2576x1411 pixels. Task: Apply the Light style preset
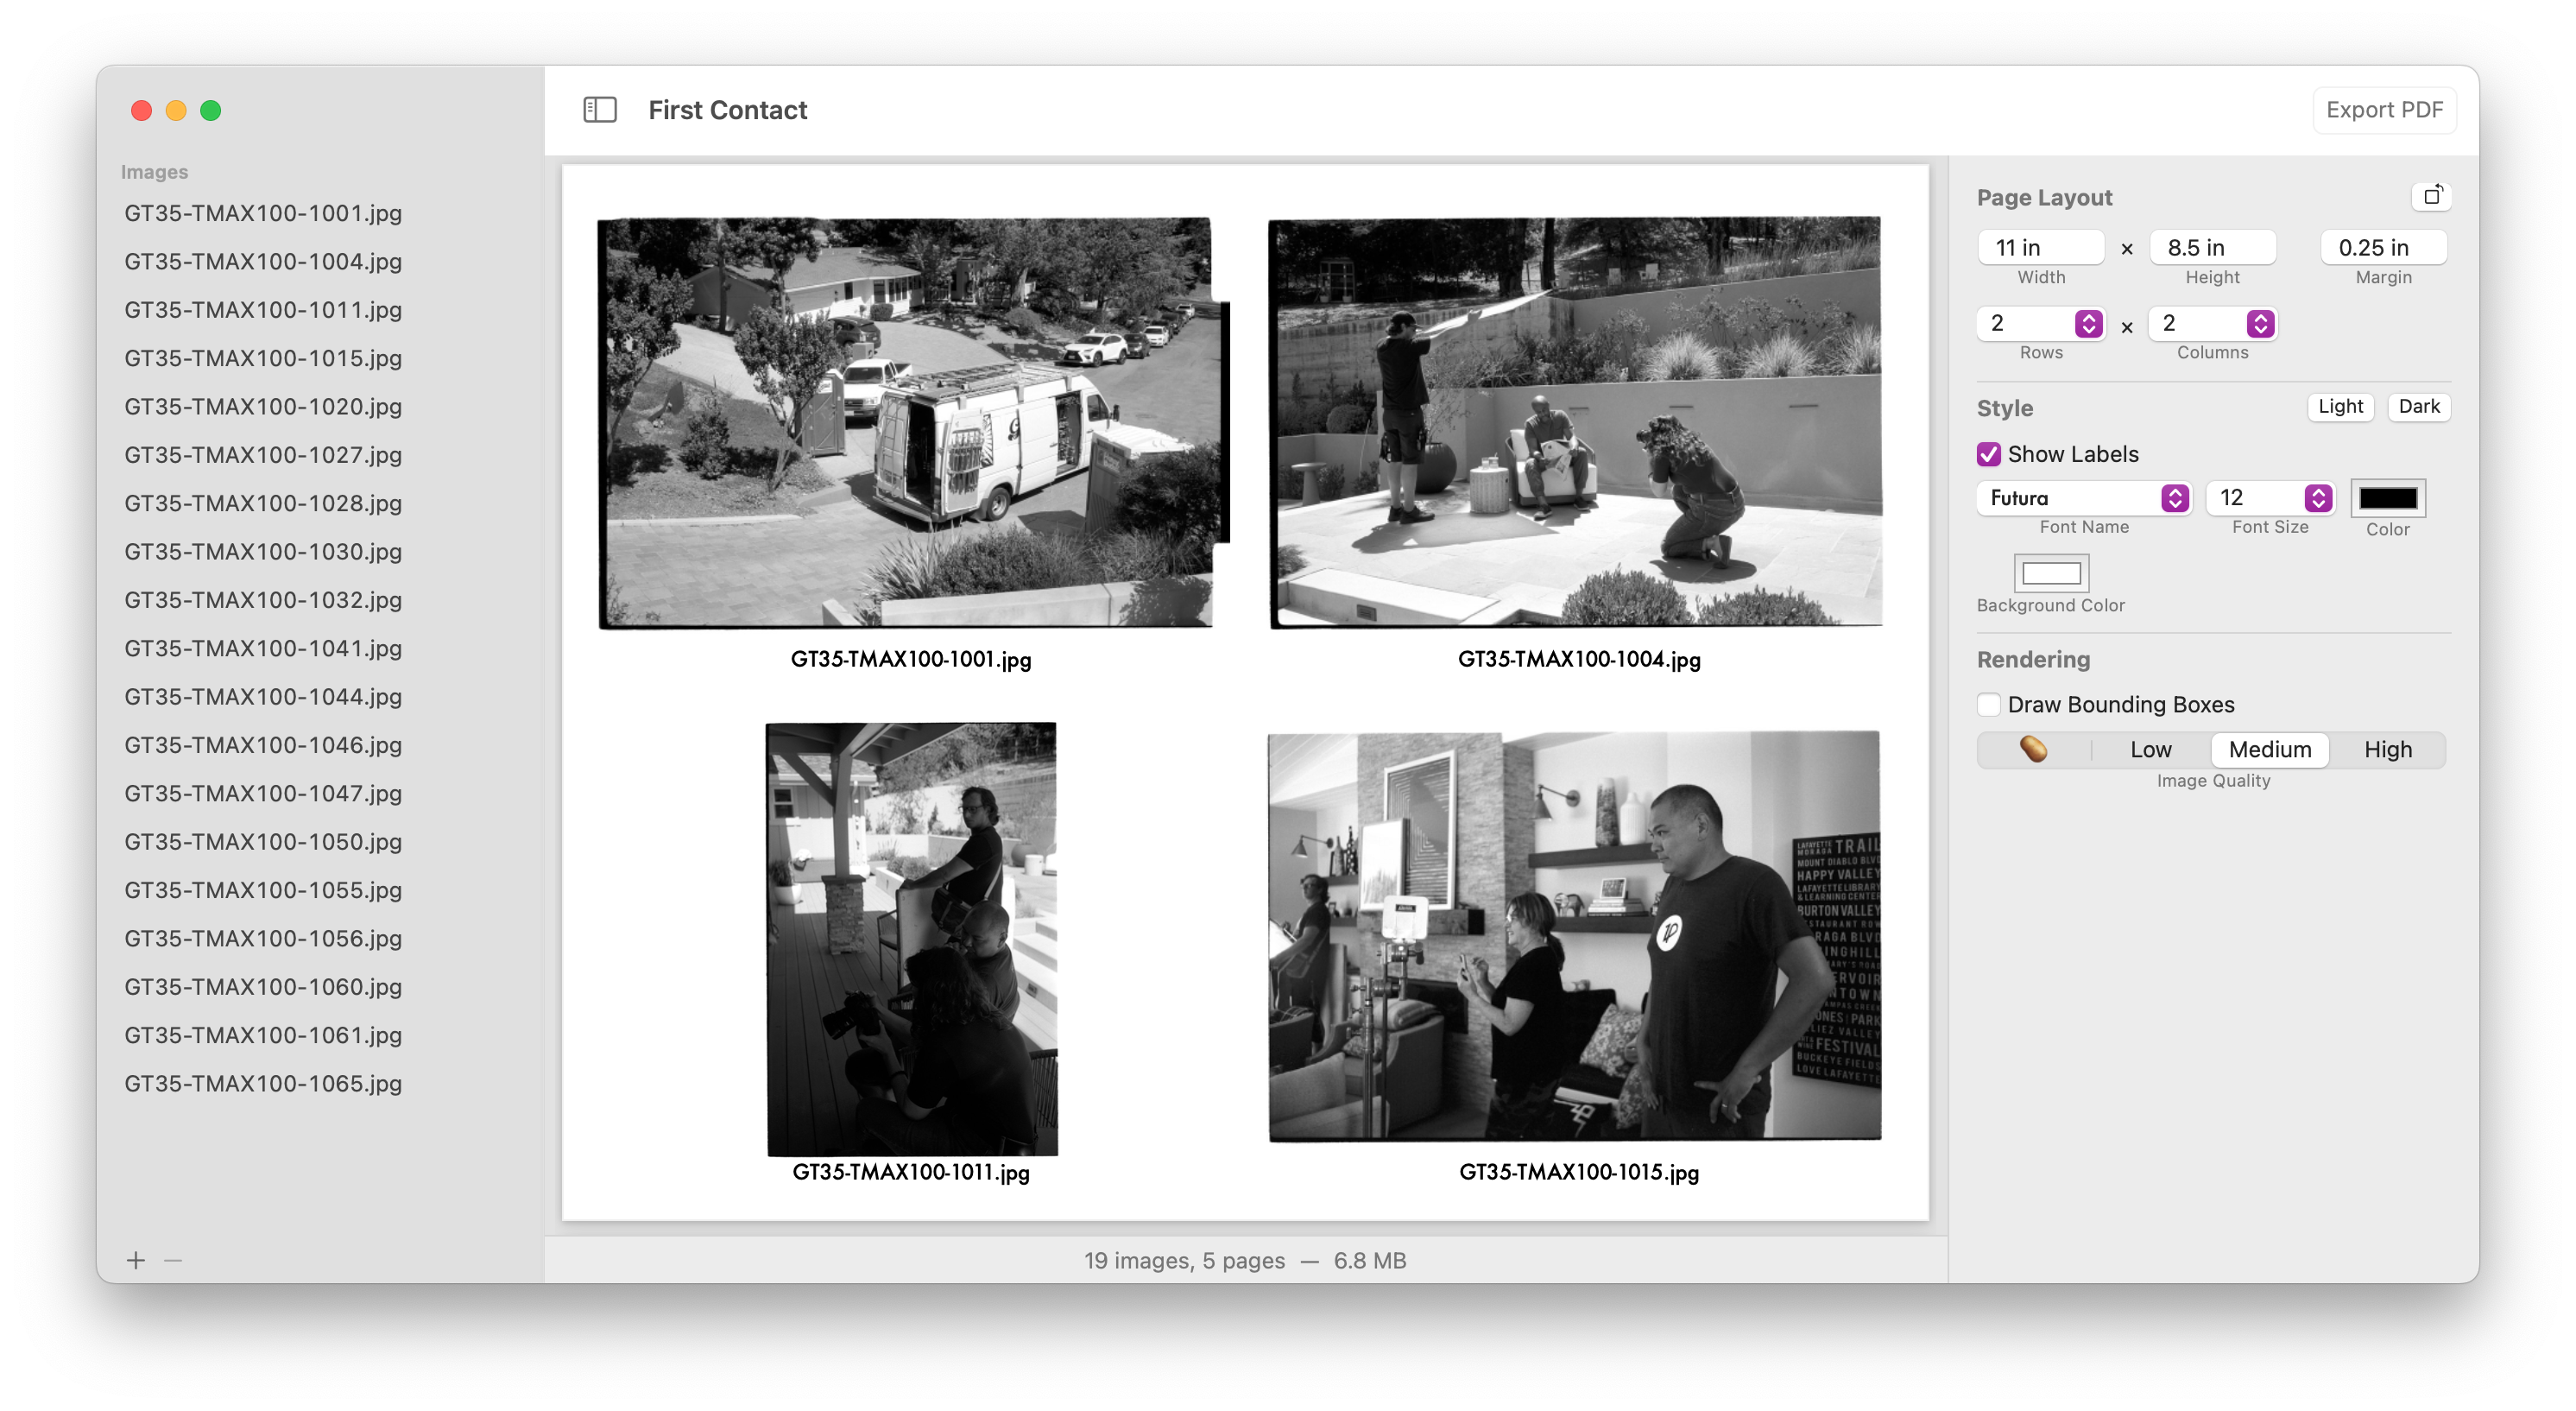(2340, 406)
